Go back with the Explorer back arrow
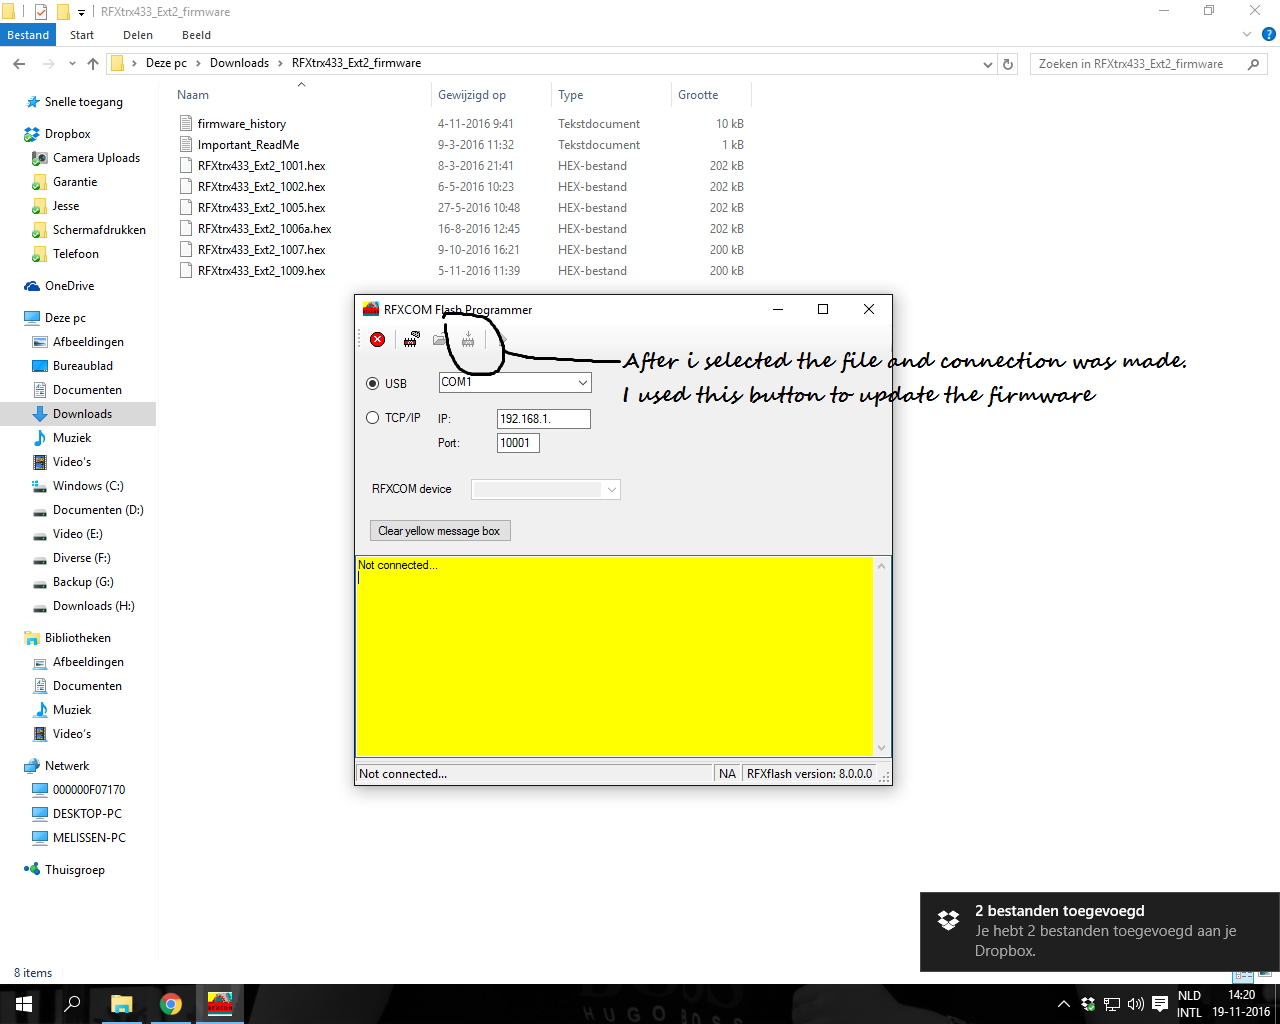The height and width of the screenshot is (1024, 1280). [19, 63]
